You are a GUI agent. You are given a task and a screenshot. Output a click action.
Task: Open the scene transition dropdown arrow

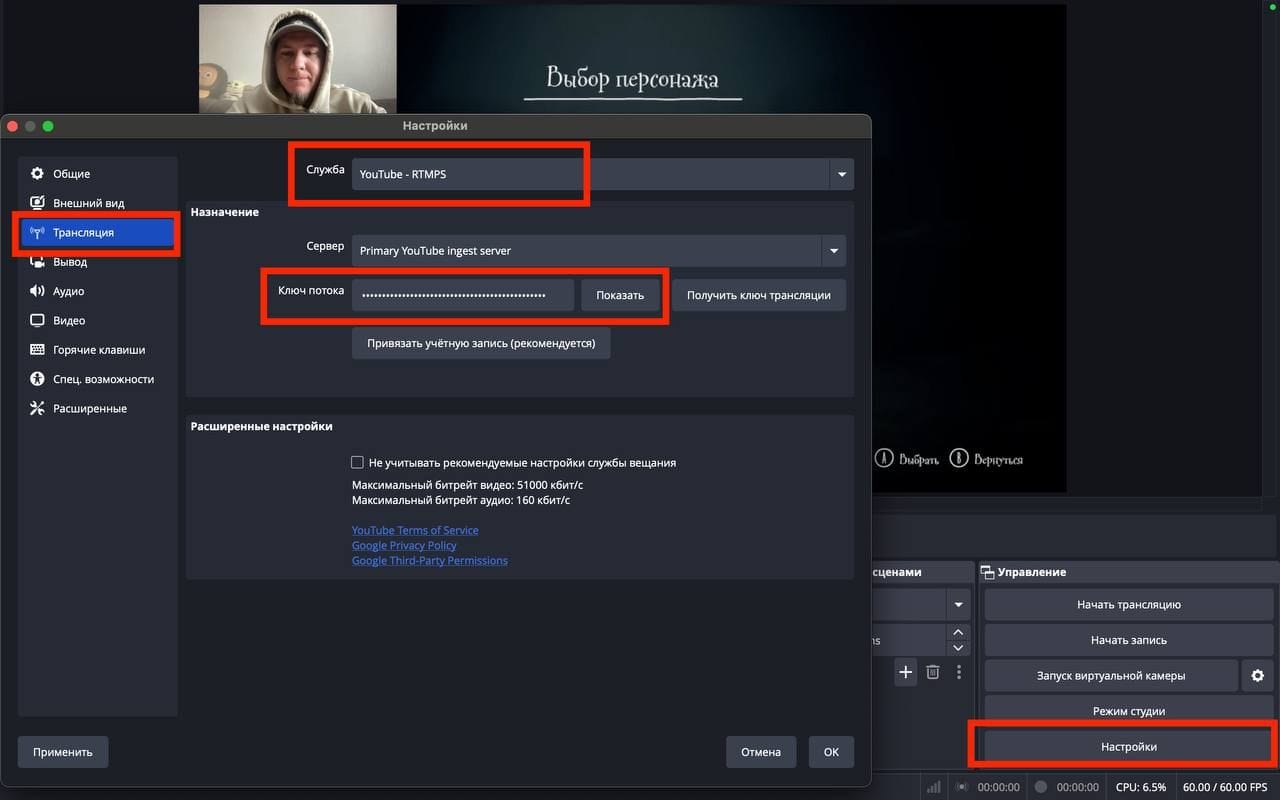[958, 604]
